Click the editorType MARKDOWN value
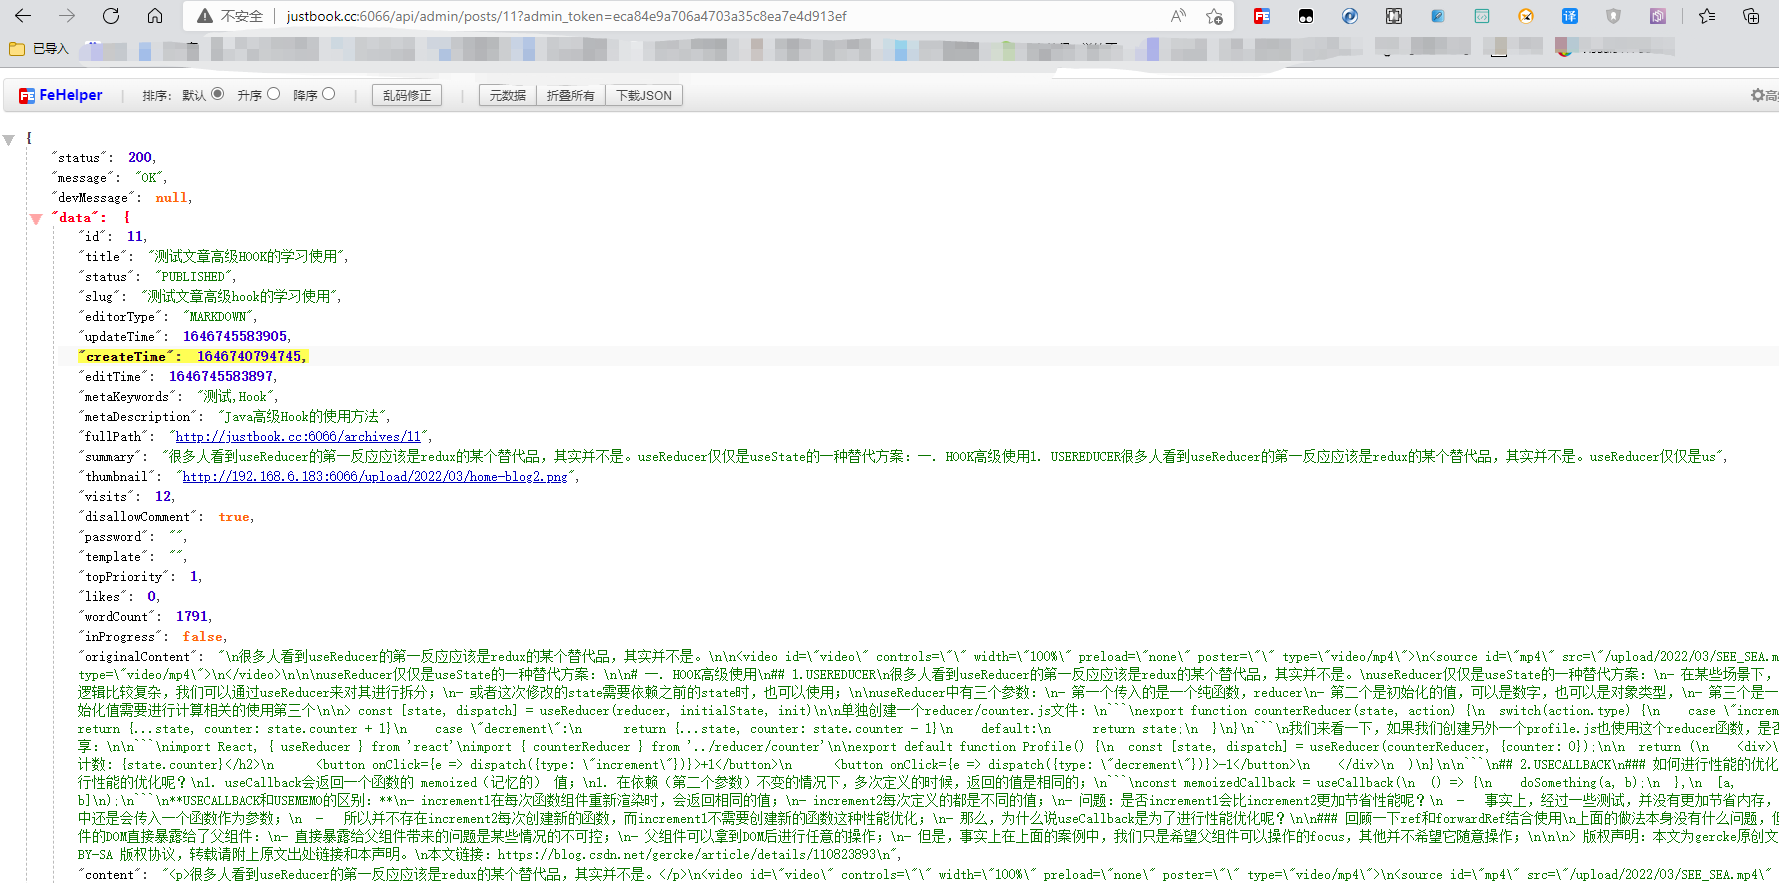 click(x=218, y=317)
